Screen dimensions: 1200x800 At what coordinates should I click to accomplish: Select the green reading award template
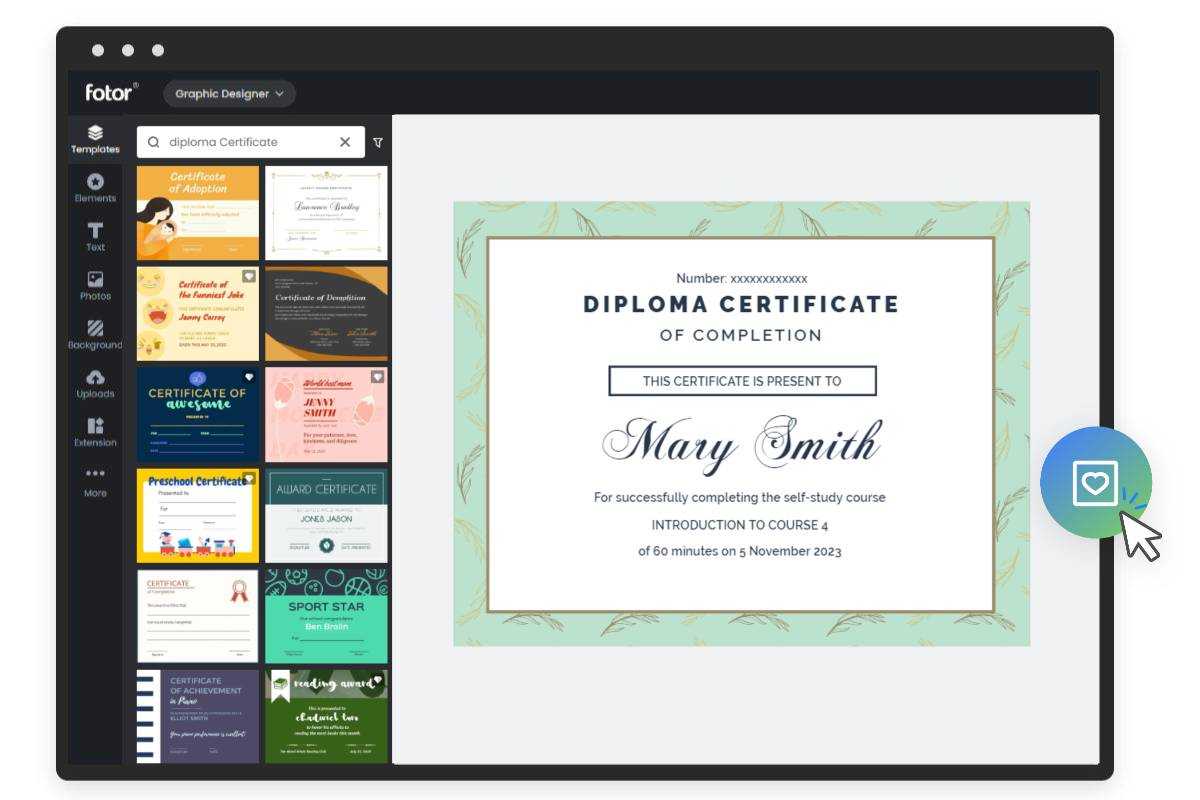[326, 716]
